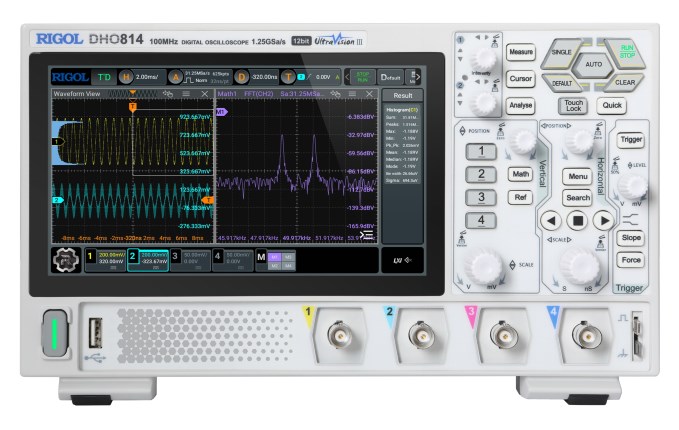Toggle channel 2 with hardware button 2

click(x=481, y=175)
